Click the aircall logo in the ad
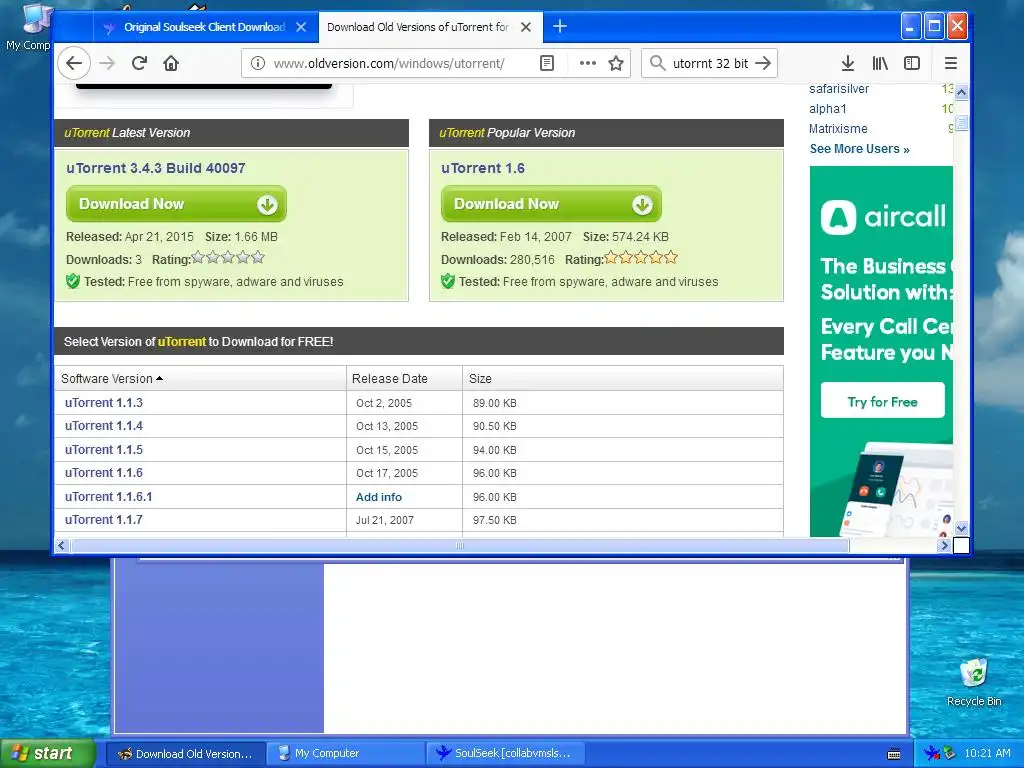Image resolution: width=1024 pixels, height=768 pixels. [x=883, y=217]
